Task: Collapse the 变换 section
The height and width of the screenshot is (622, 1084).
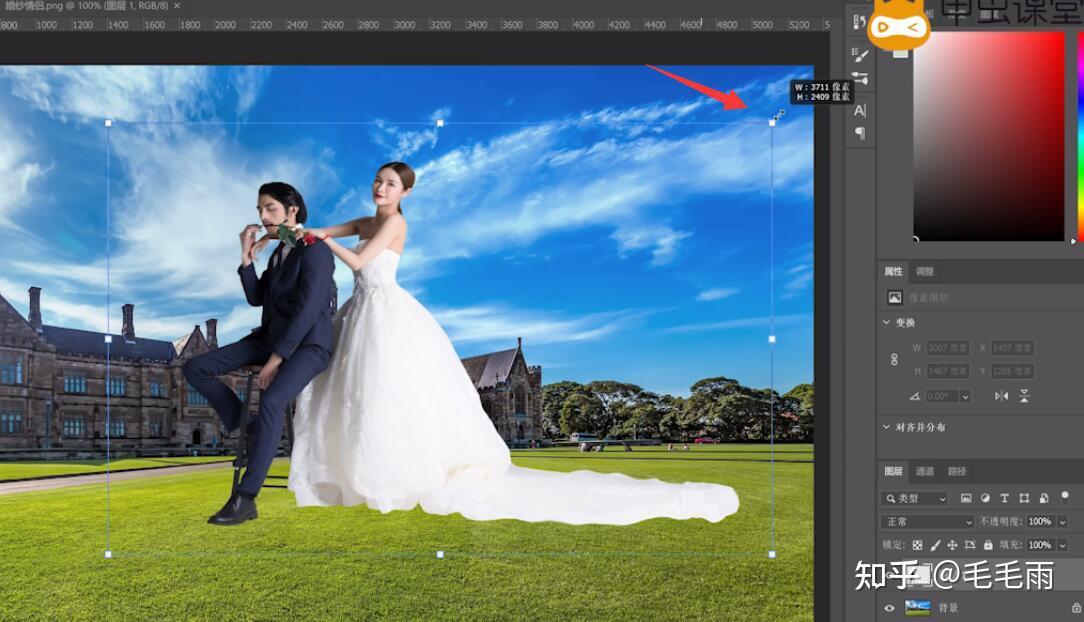Action: (x=886, y=323)
